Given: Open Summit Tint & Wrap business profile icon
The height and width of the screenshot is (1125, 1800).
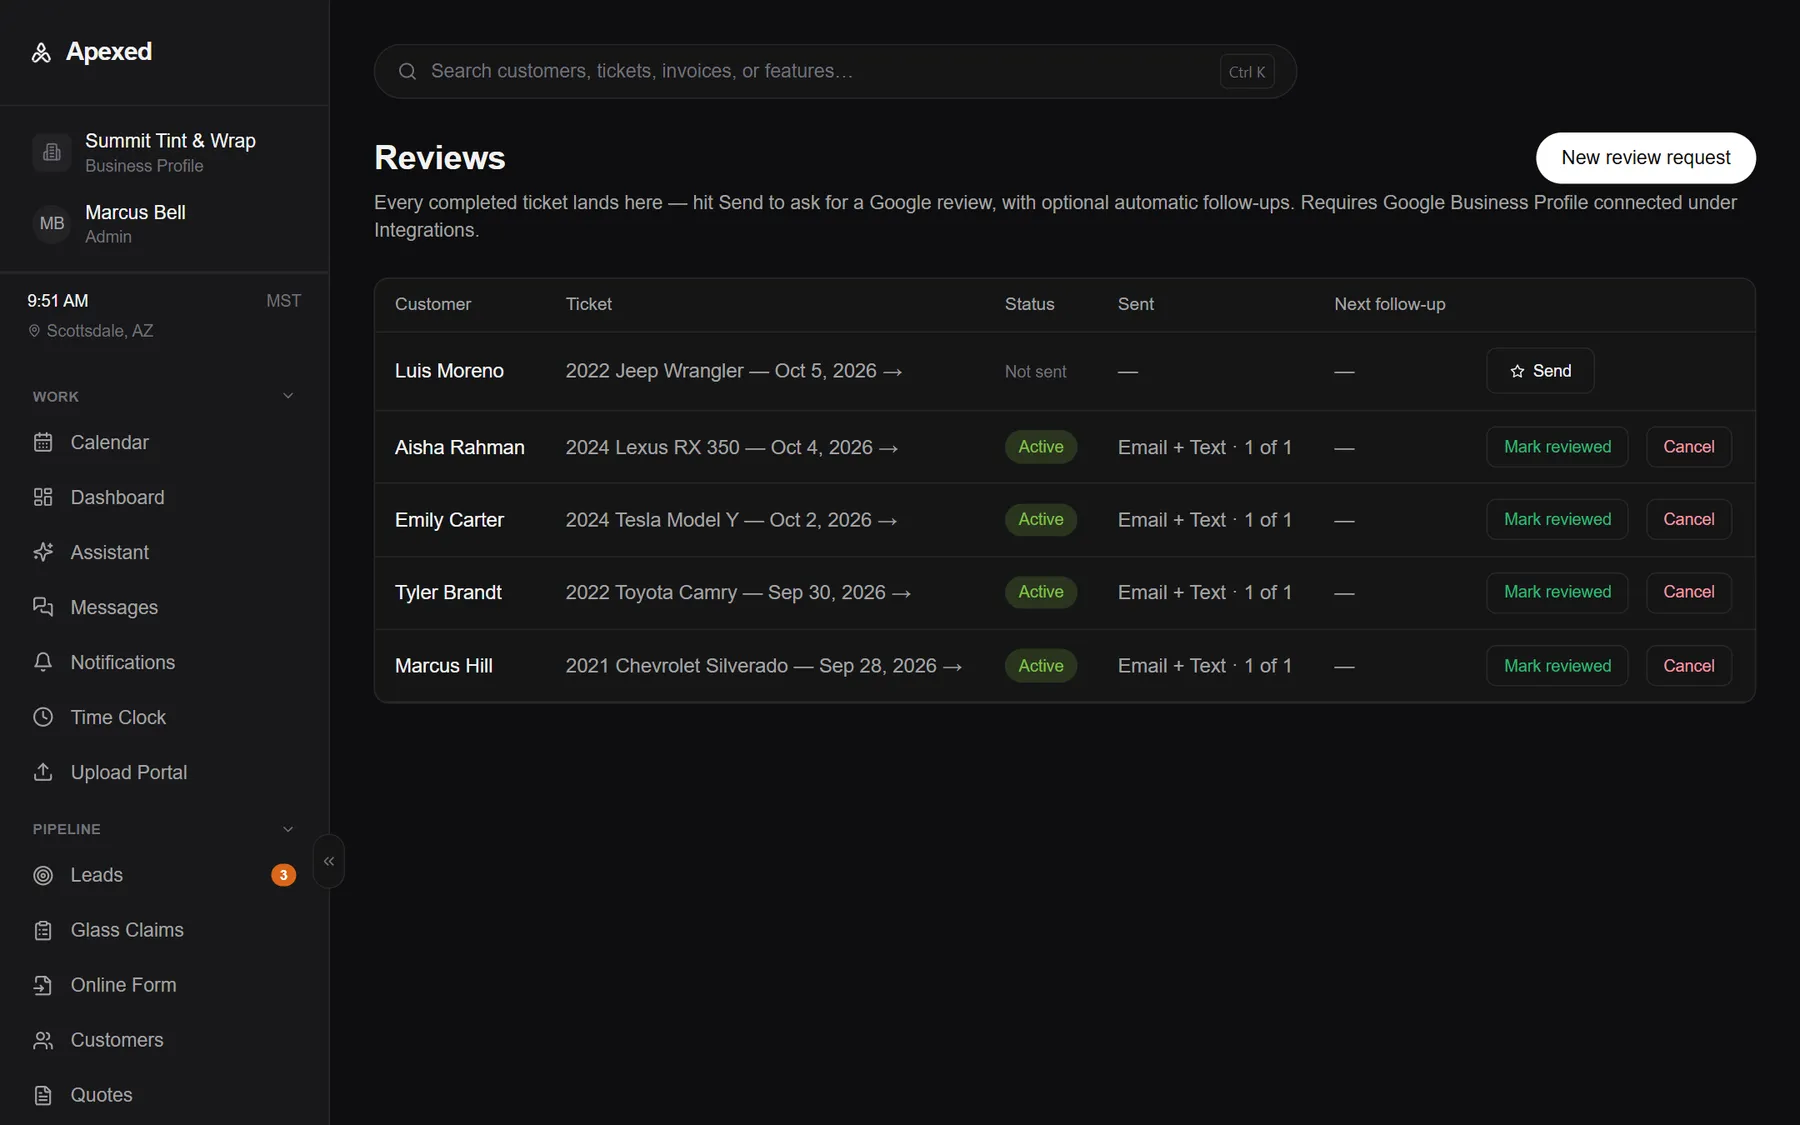Looking at the screenshot, I should pos(52,152).
